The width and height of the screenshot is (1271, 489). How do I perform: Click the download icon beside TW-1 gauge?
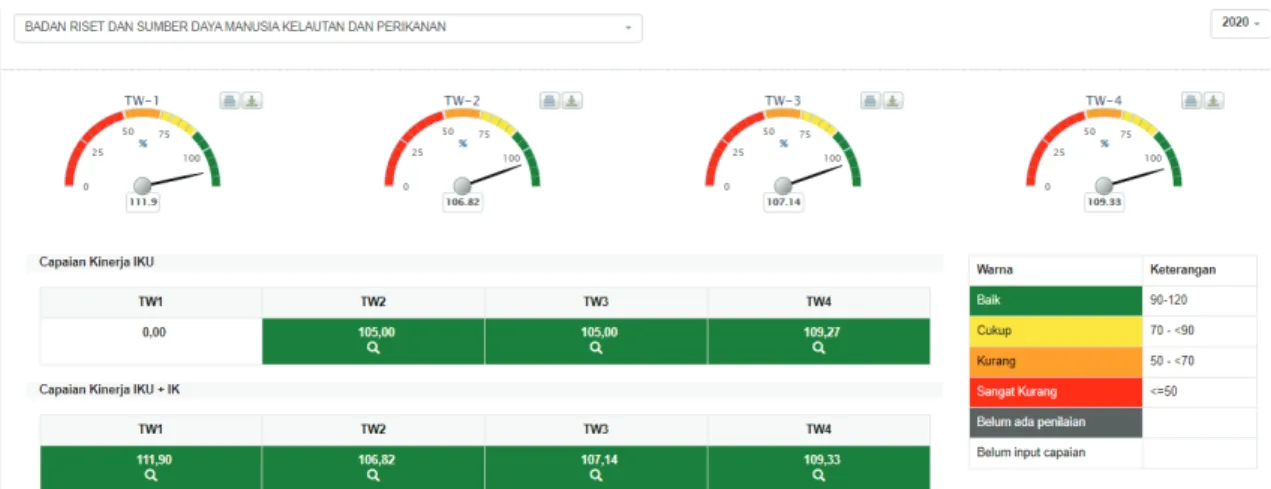tap(252, 101)
